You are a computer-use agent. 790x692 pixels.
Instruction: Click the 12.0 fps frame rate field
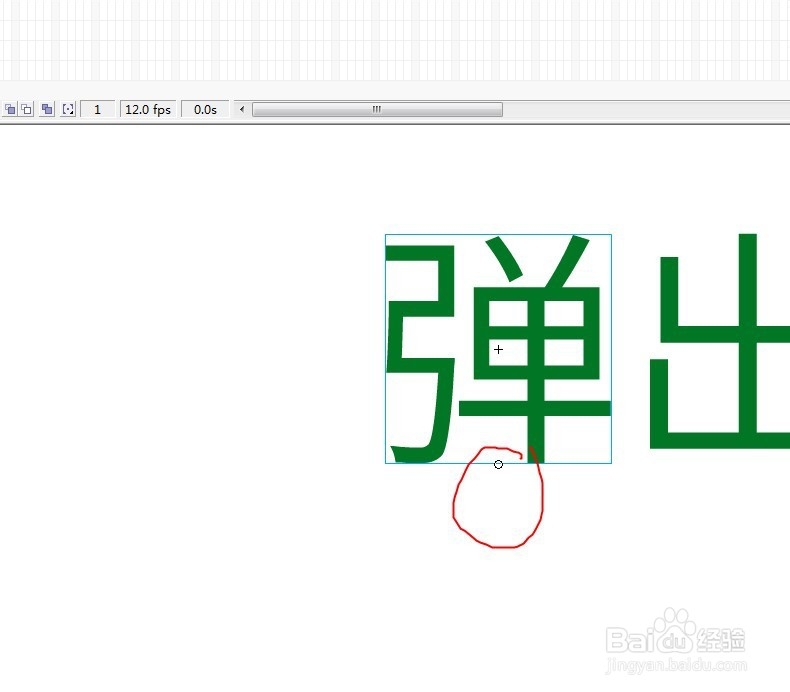[148, 109]
